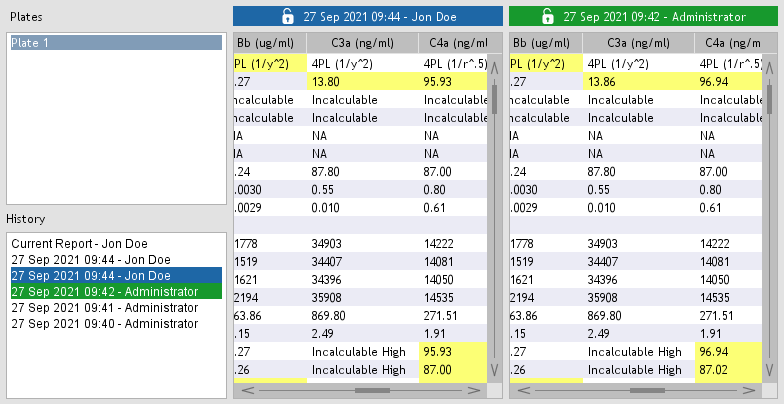Click up arrow of Administrator panel vertical scrollbar
784x404 pixels.
pos(770,68)
